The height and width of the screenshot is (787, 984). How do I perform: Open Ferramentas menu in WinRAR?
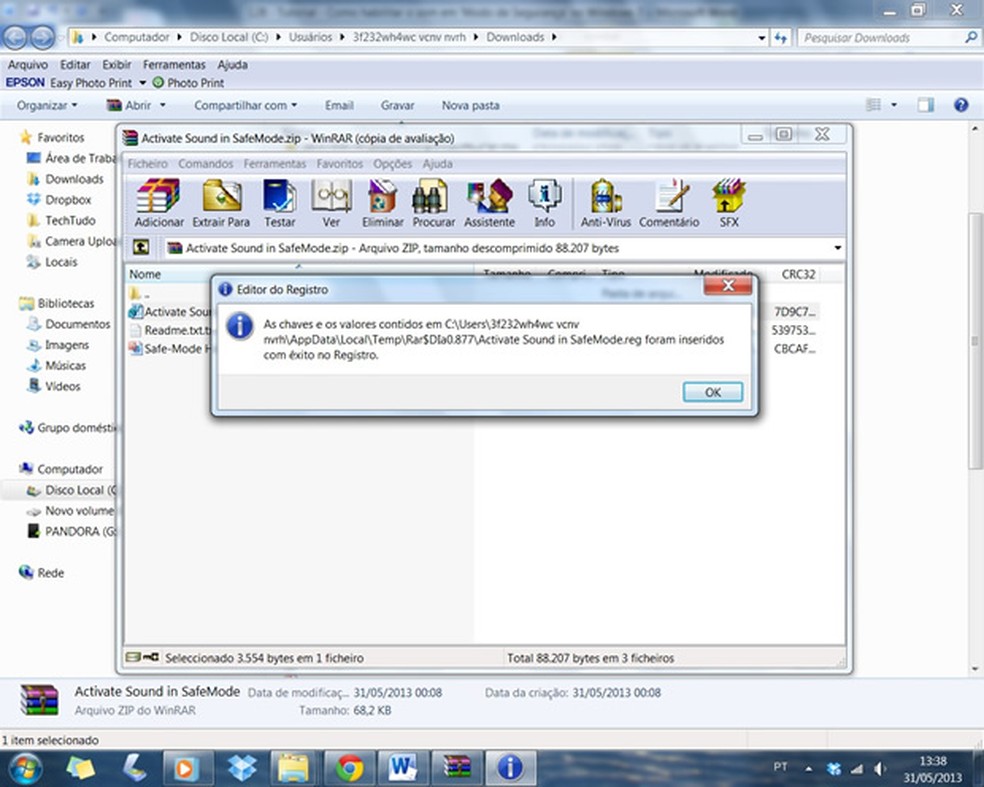(x=274, y=164)
